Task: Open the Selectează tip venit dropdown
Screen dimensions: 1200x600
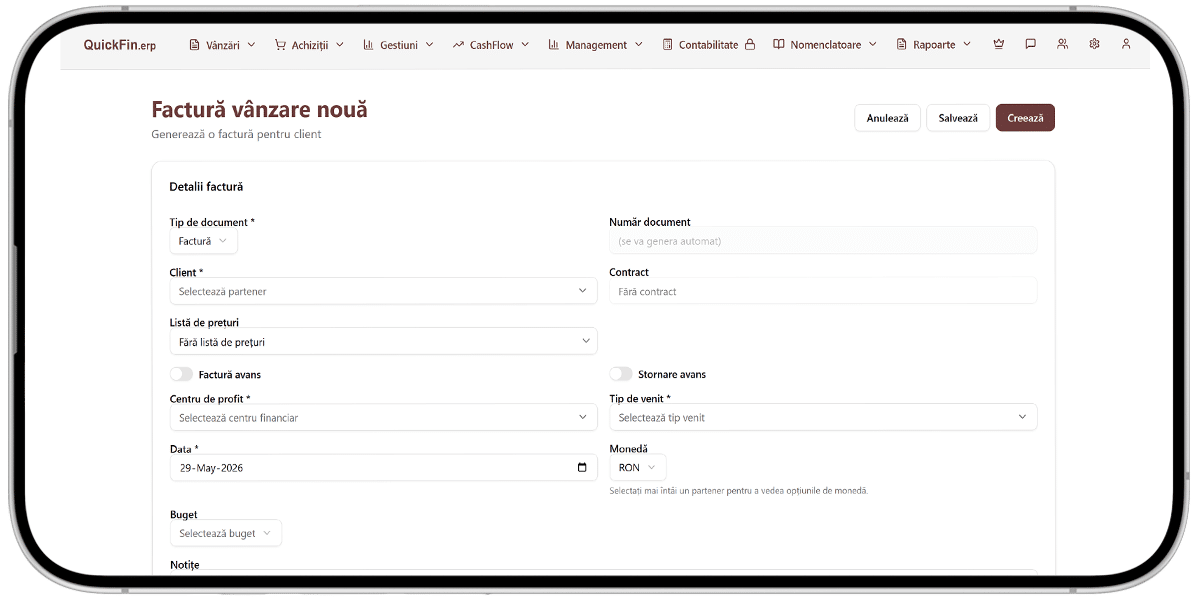Action: (823, 417)
